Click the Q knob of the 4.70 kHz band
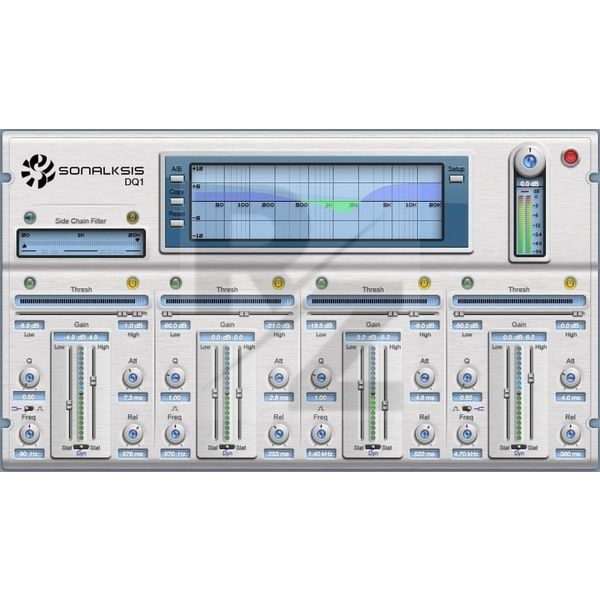Screen dimensions: 600x600 [x=467, y=378]
